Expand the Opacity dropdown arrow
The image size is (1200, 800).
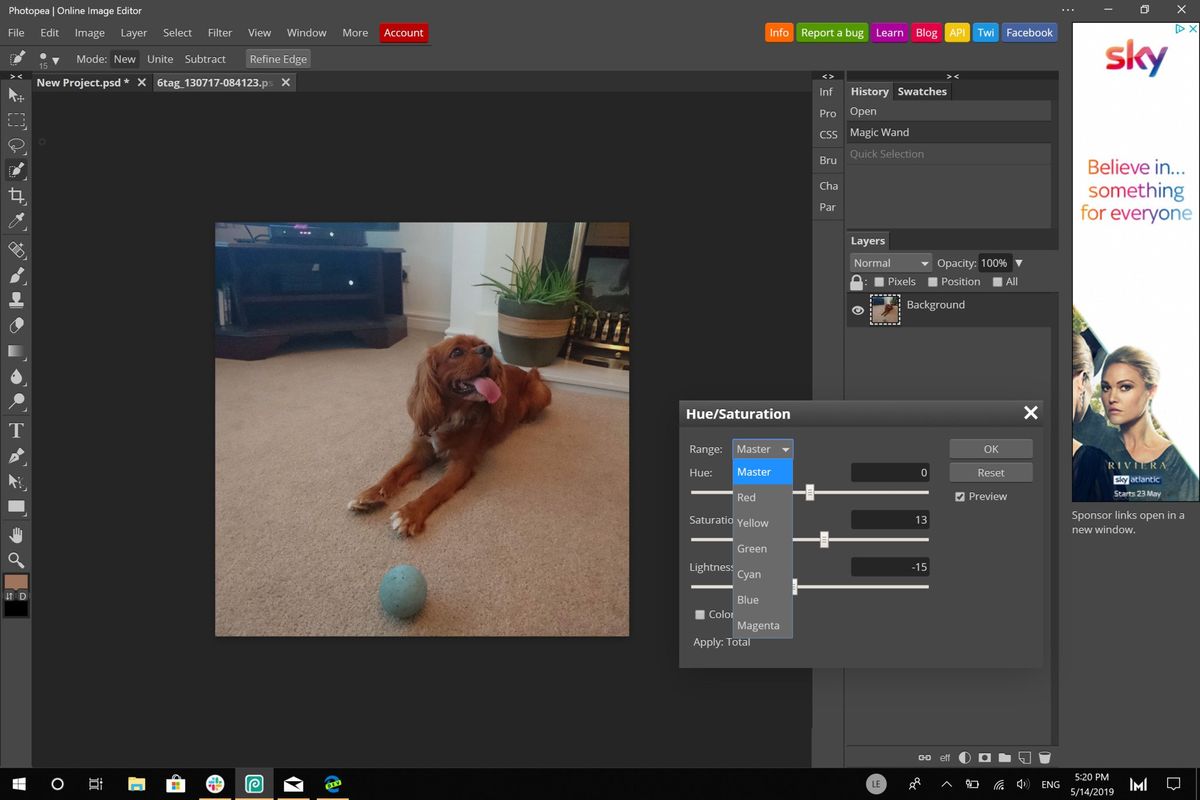1018,262
